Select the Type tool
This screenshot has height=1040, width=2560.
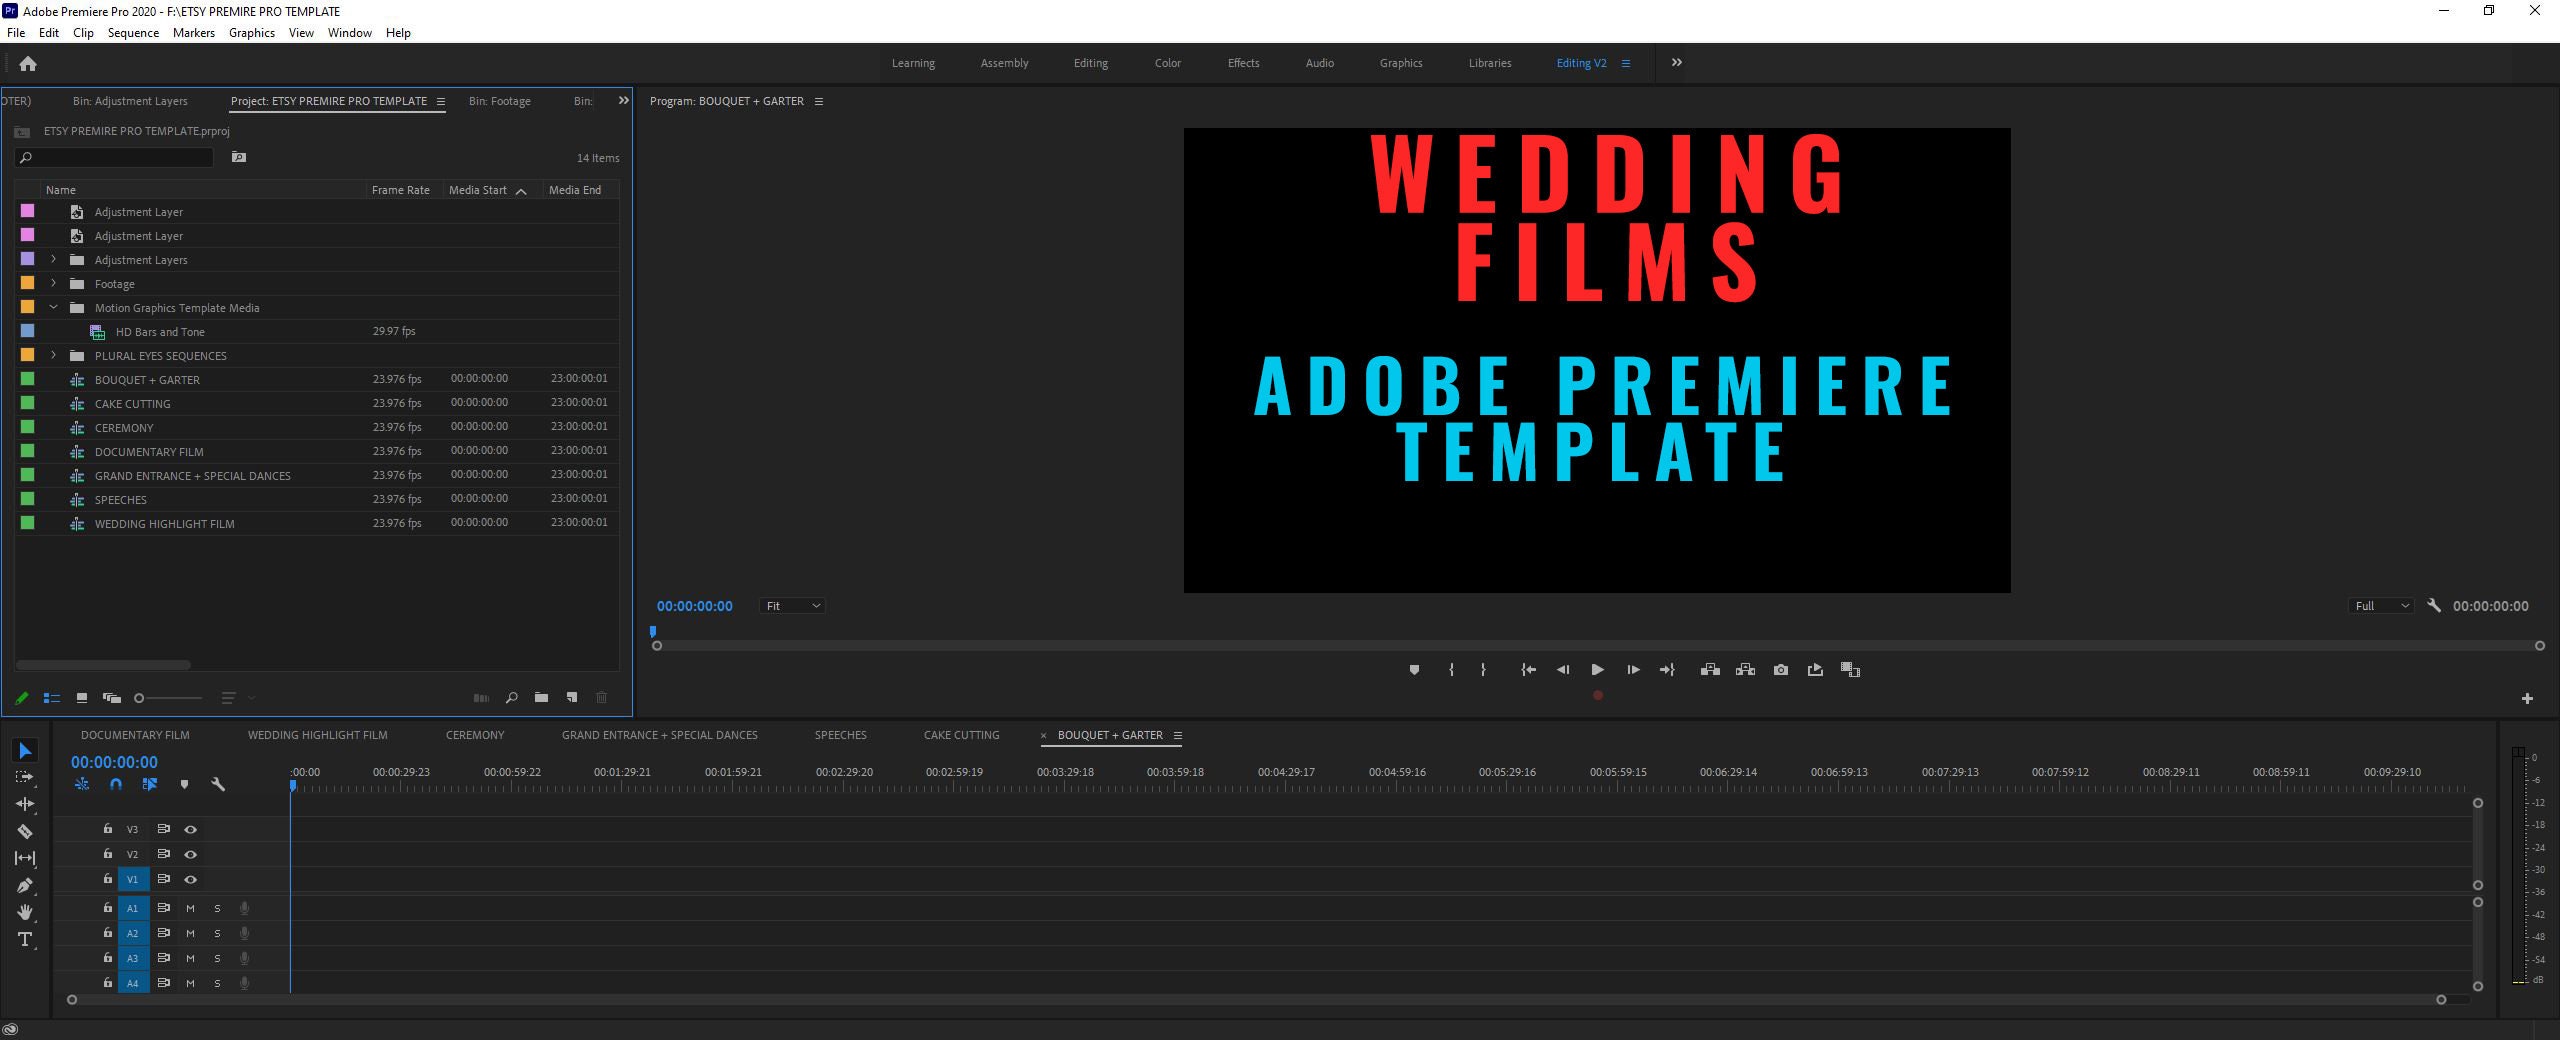25,940
